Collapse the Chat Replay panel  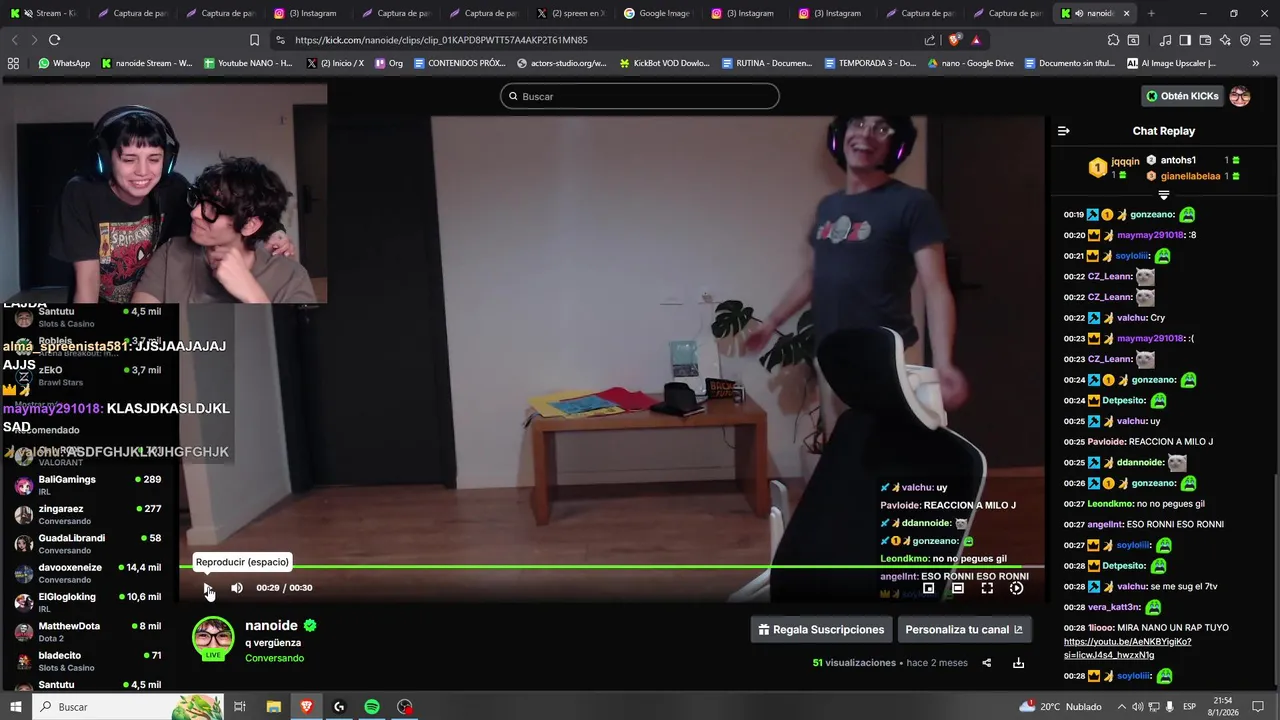(x=1064, y=131)
